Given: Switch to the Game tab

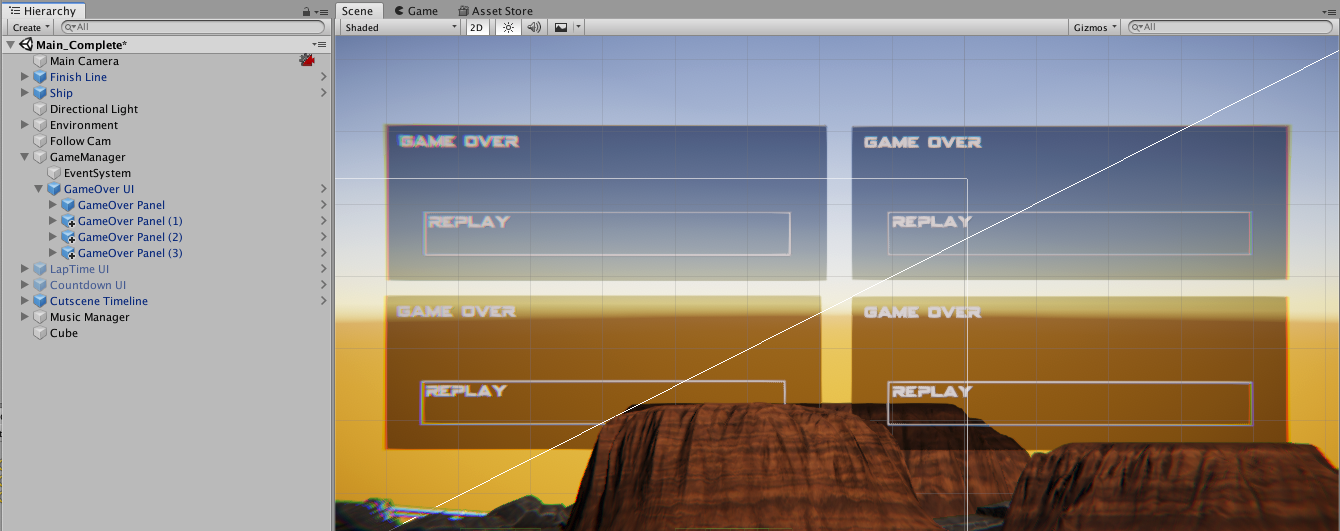Looking at the screenshot, I should pos(416,10).
